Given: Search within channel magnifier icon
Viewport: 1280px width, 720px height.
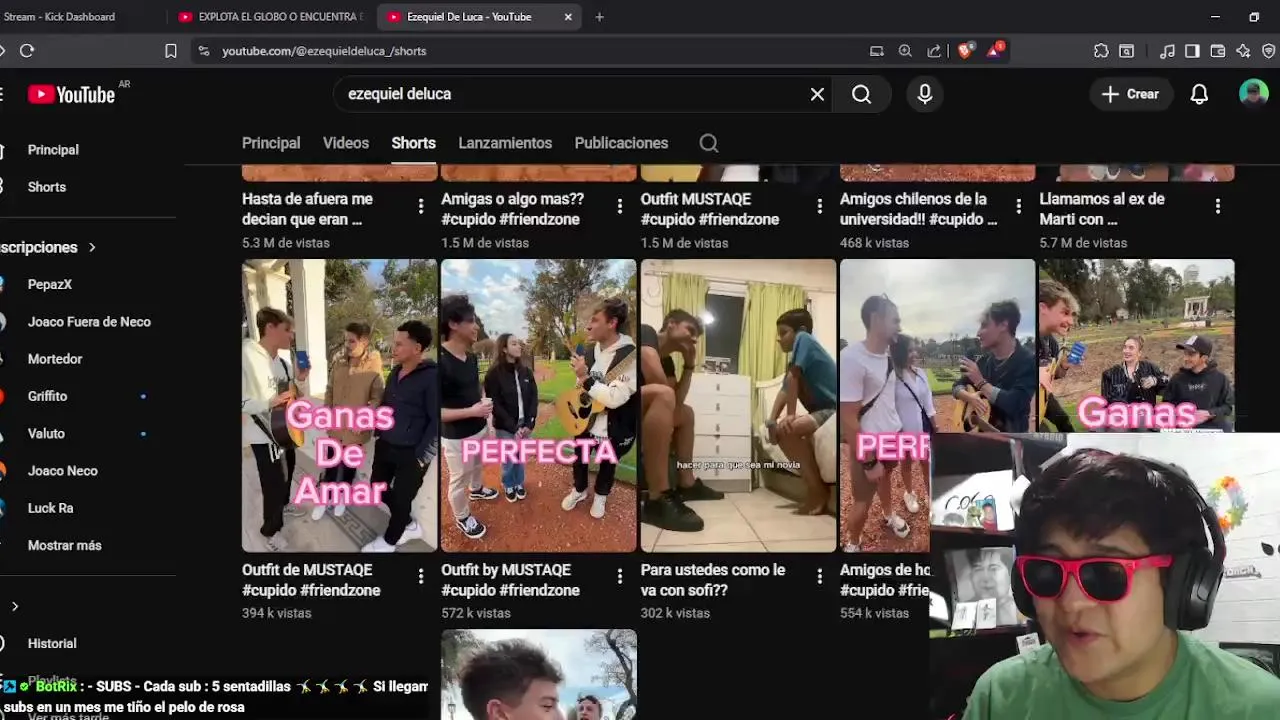Looking at the screenshot, I should click(709, 143).
